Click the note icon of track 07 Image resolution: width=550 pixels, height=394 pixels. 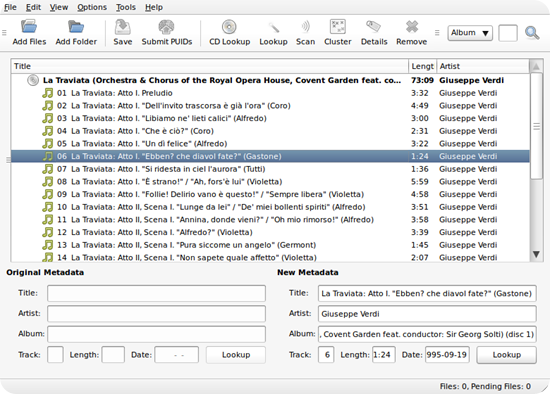(x=47, y=169)
